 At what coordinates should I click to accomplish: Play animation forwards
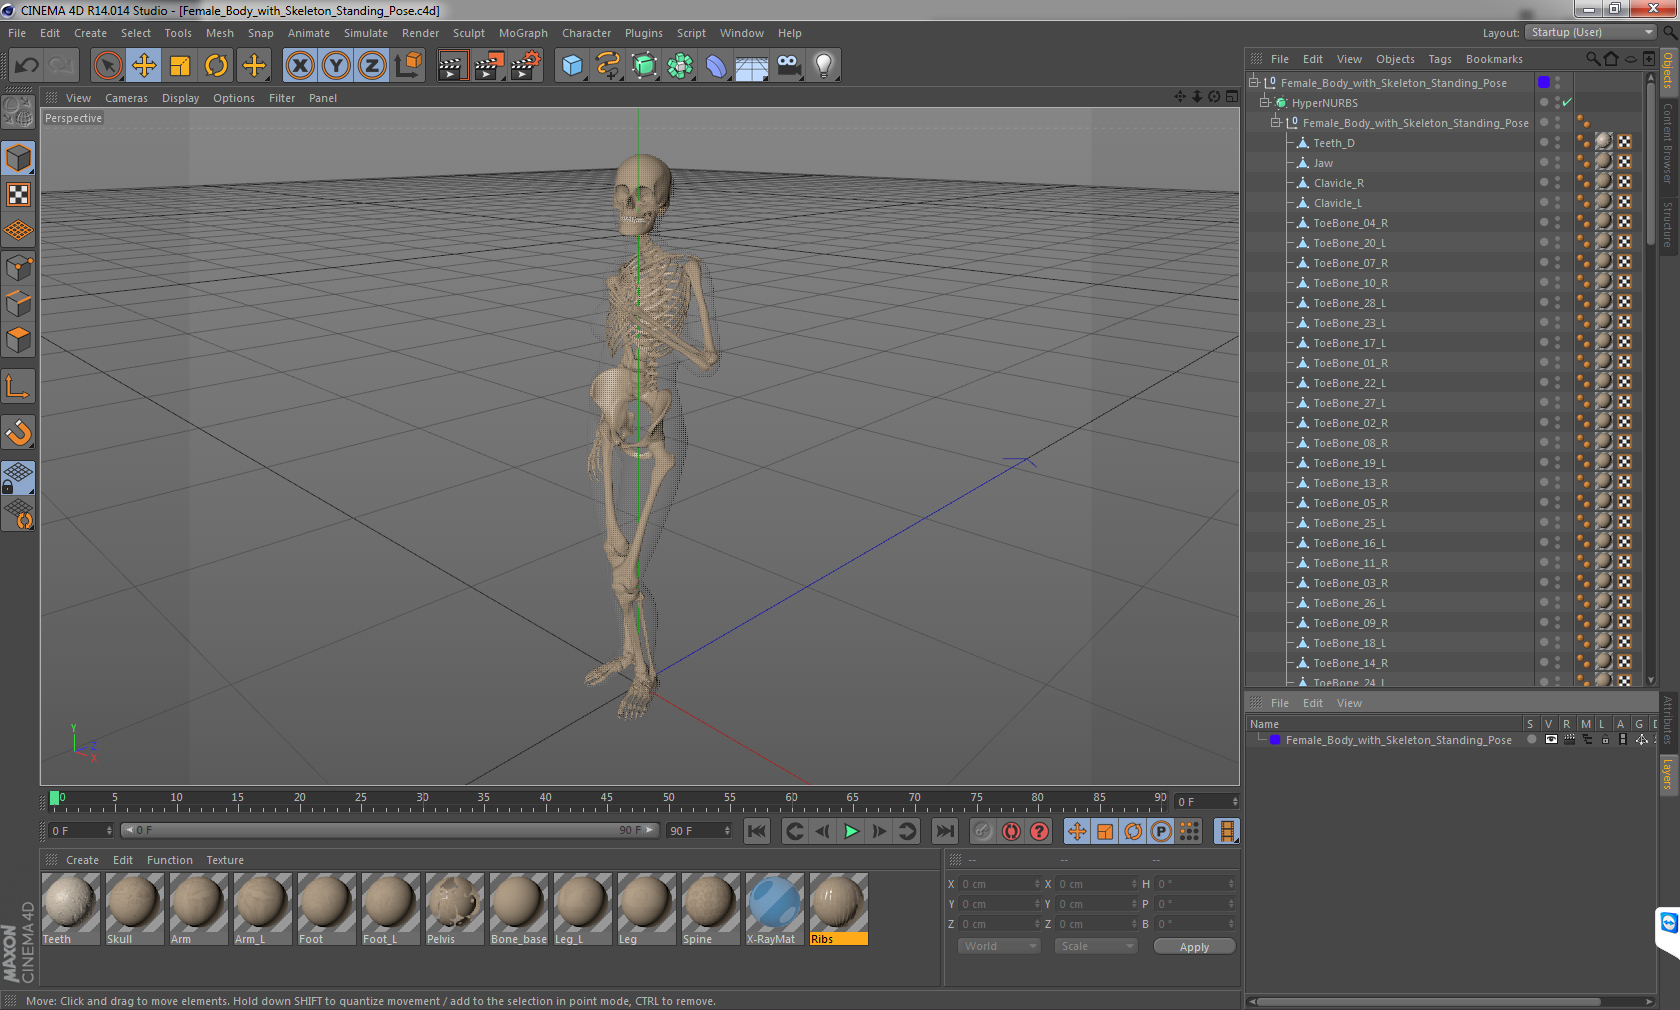point(851,831)
